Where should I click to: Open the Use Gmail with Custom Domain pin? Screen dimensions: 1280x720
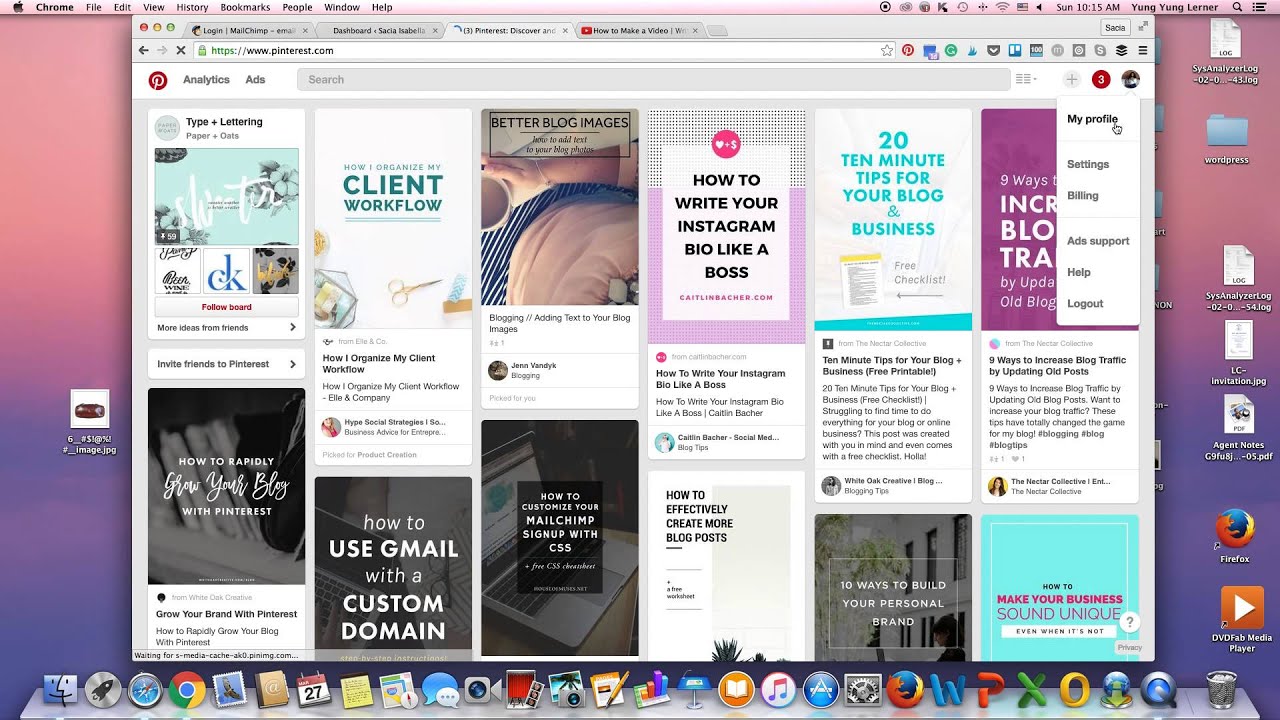click(393, 568)
